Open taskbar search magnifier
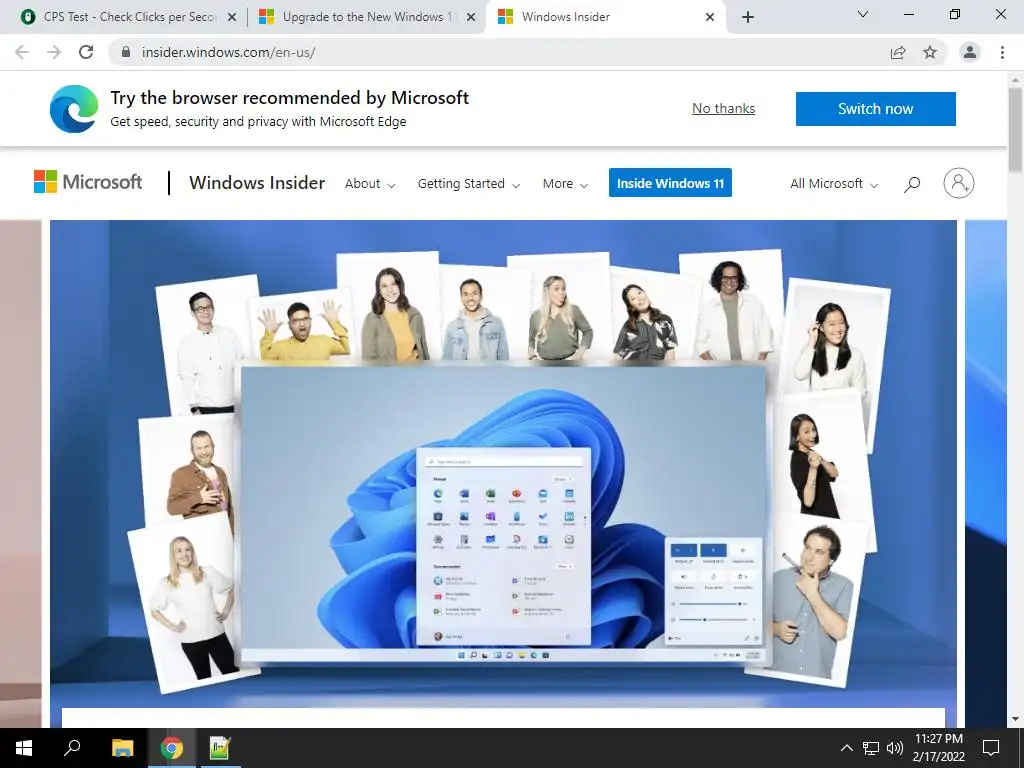The width and height of the screenshot is (1024, 768). click(72, 748)
